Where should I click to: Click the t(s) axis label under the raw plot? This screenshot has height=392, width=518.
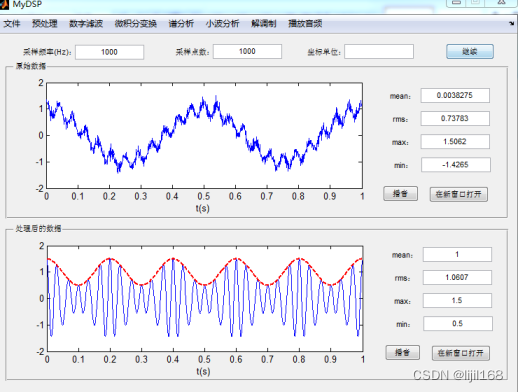point(202,208)
